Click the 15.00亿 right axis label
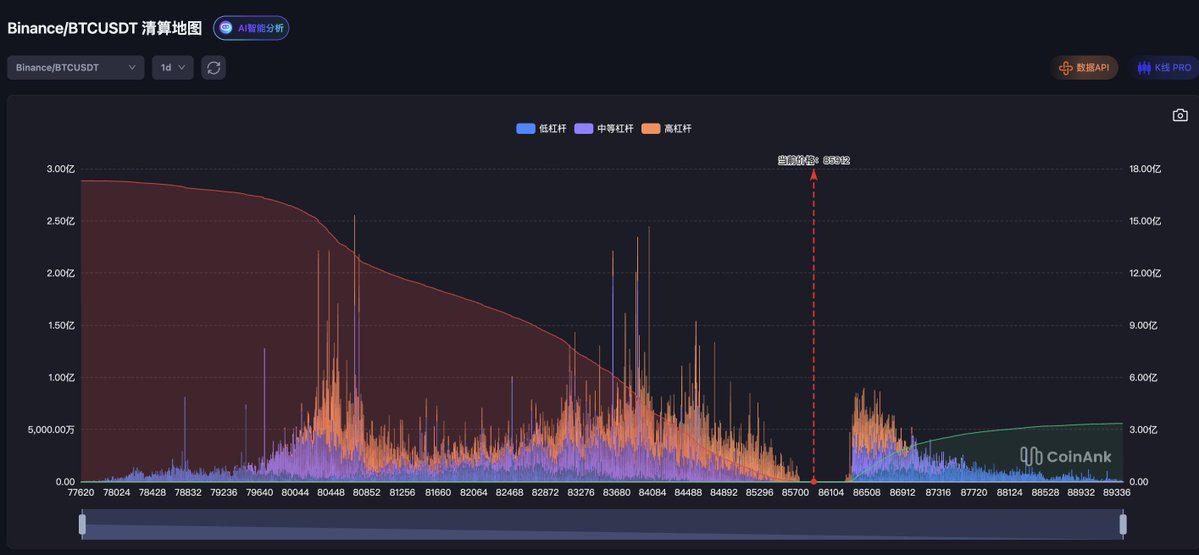 tap(1145, 221)
